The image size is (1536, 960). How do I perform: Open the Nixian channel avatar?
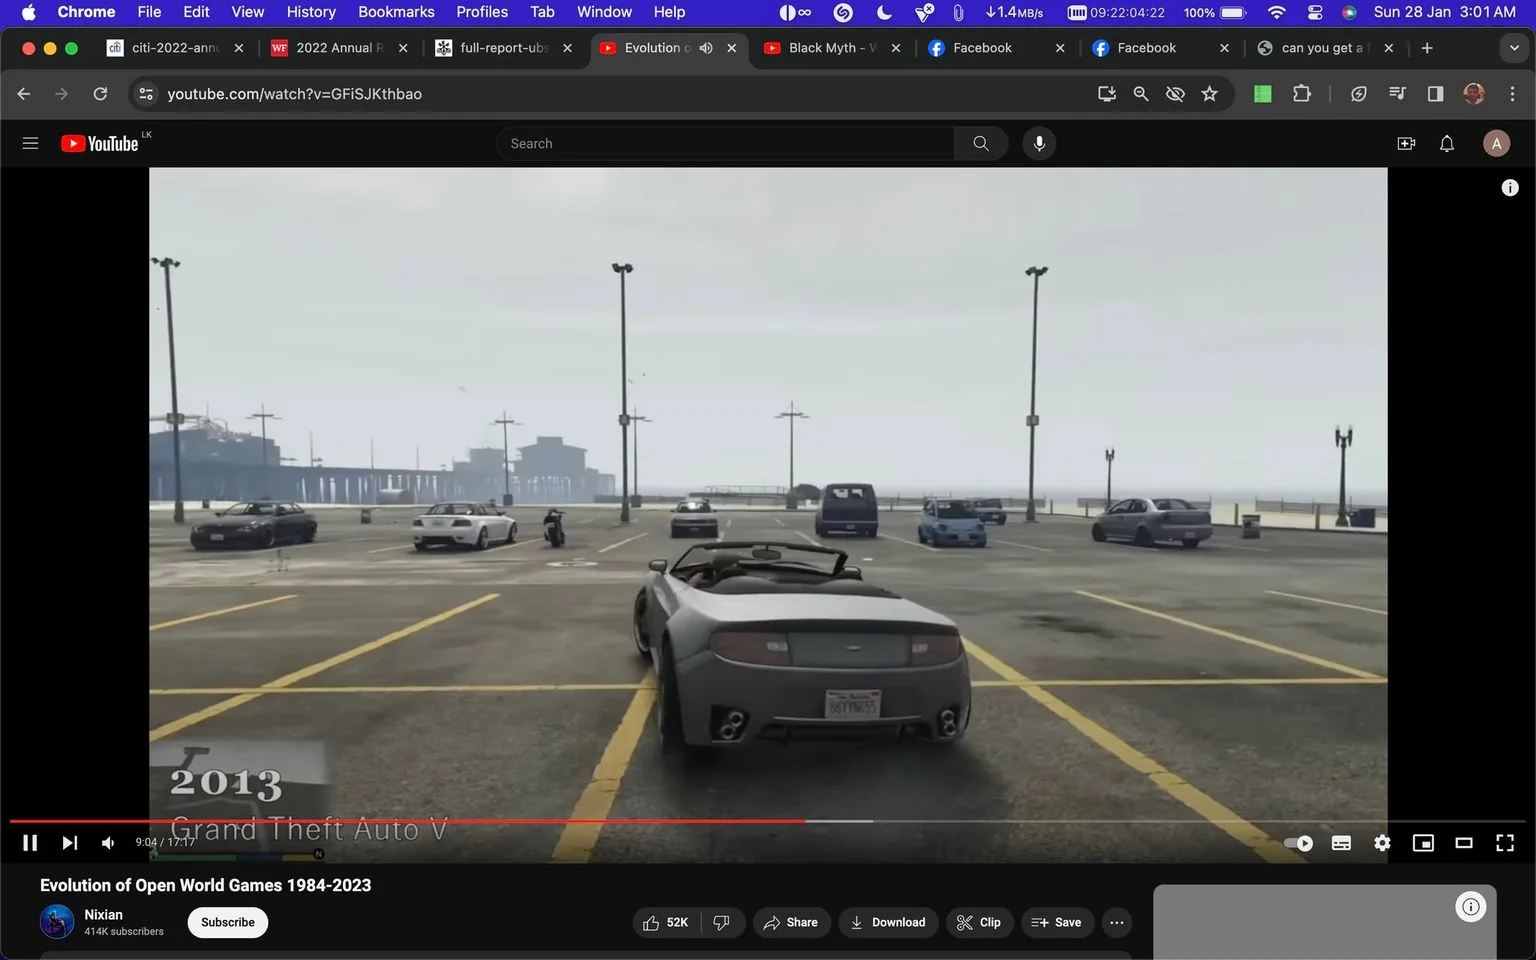pos(57,922)
